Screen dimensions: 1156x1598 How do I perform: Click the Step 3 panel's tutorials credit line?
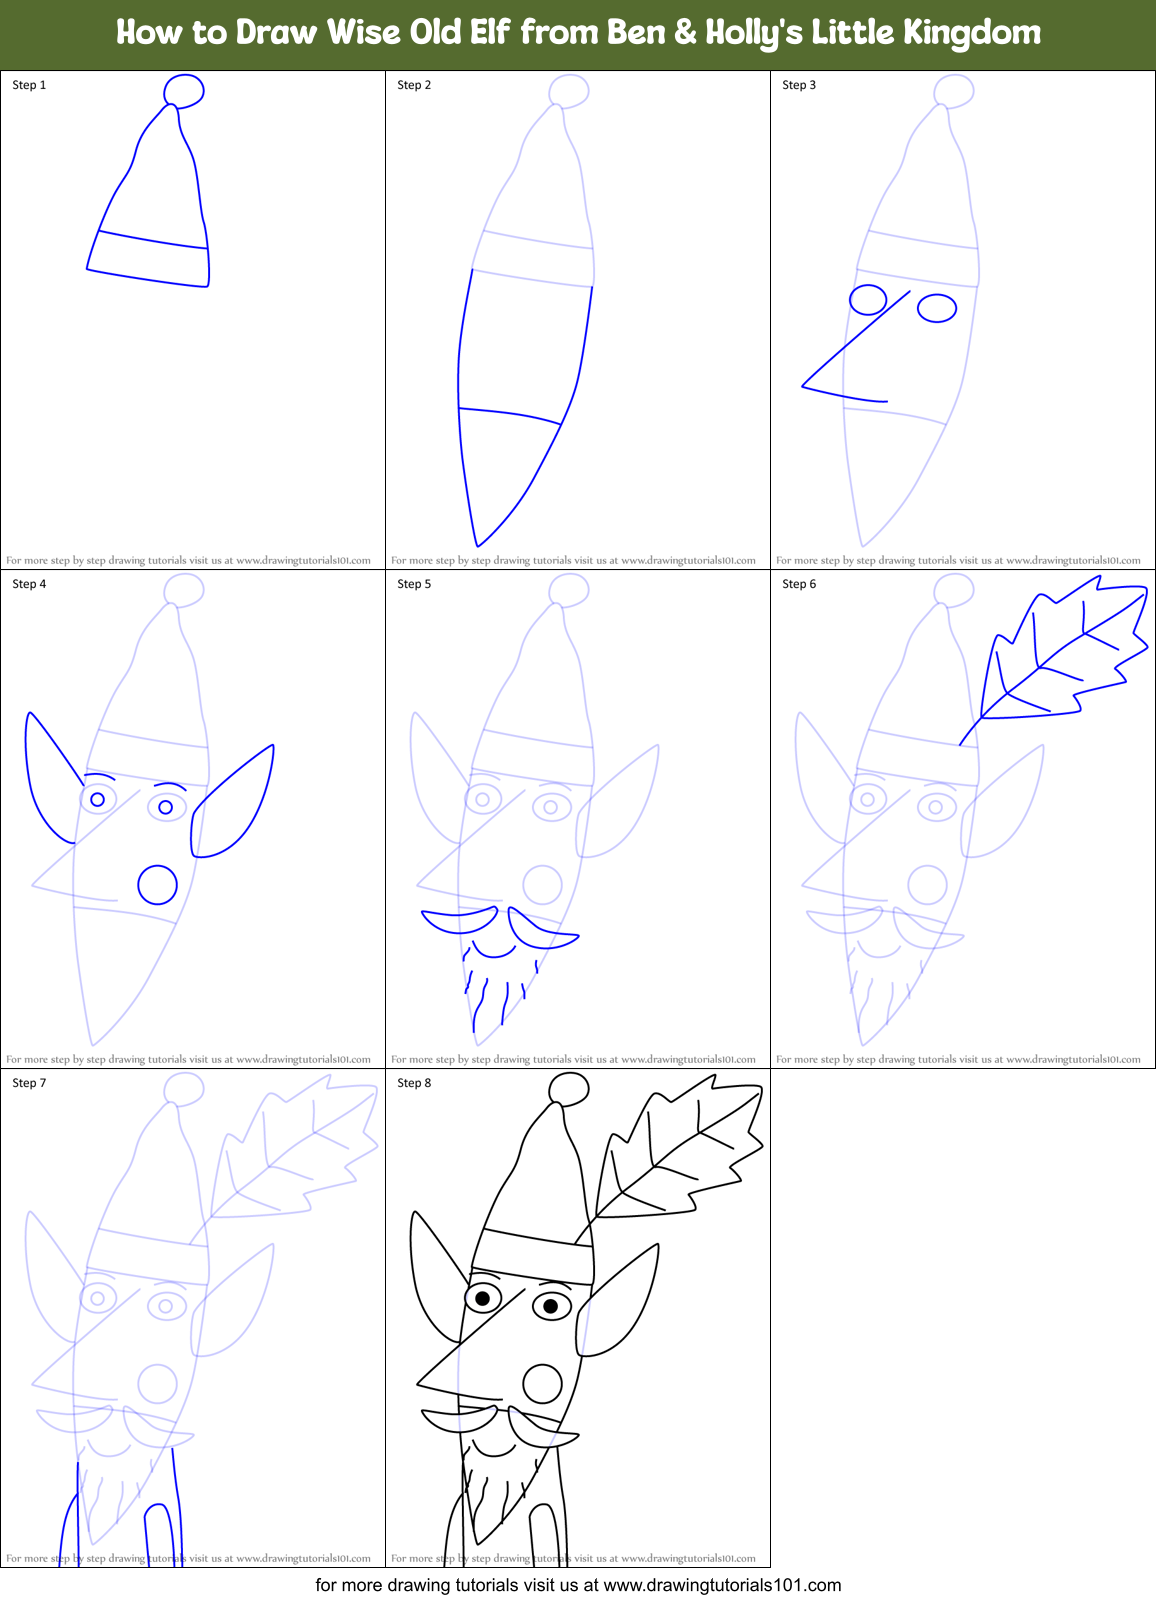[959, 561]
